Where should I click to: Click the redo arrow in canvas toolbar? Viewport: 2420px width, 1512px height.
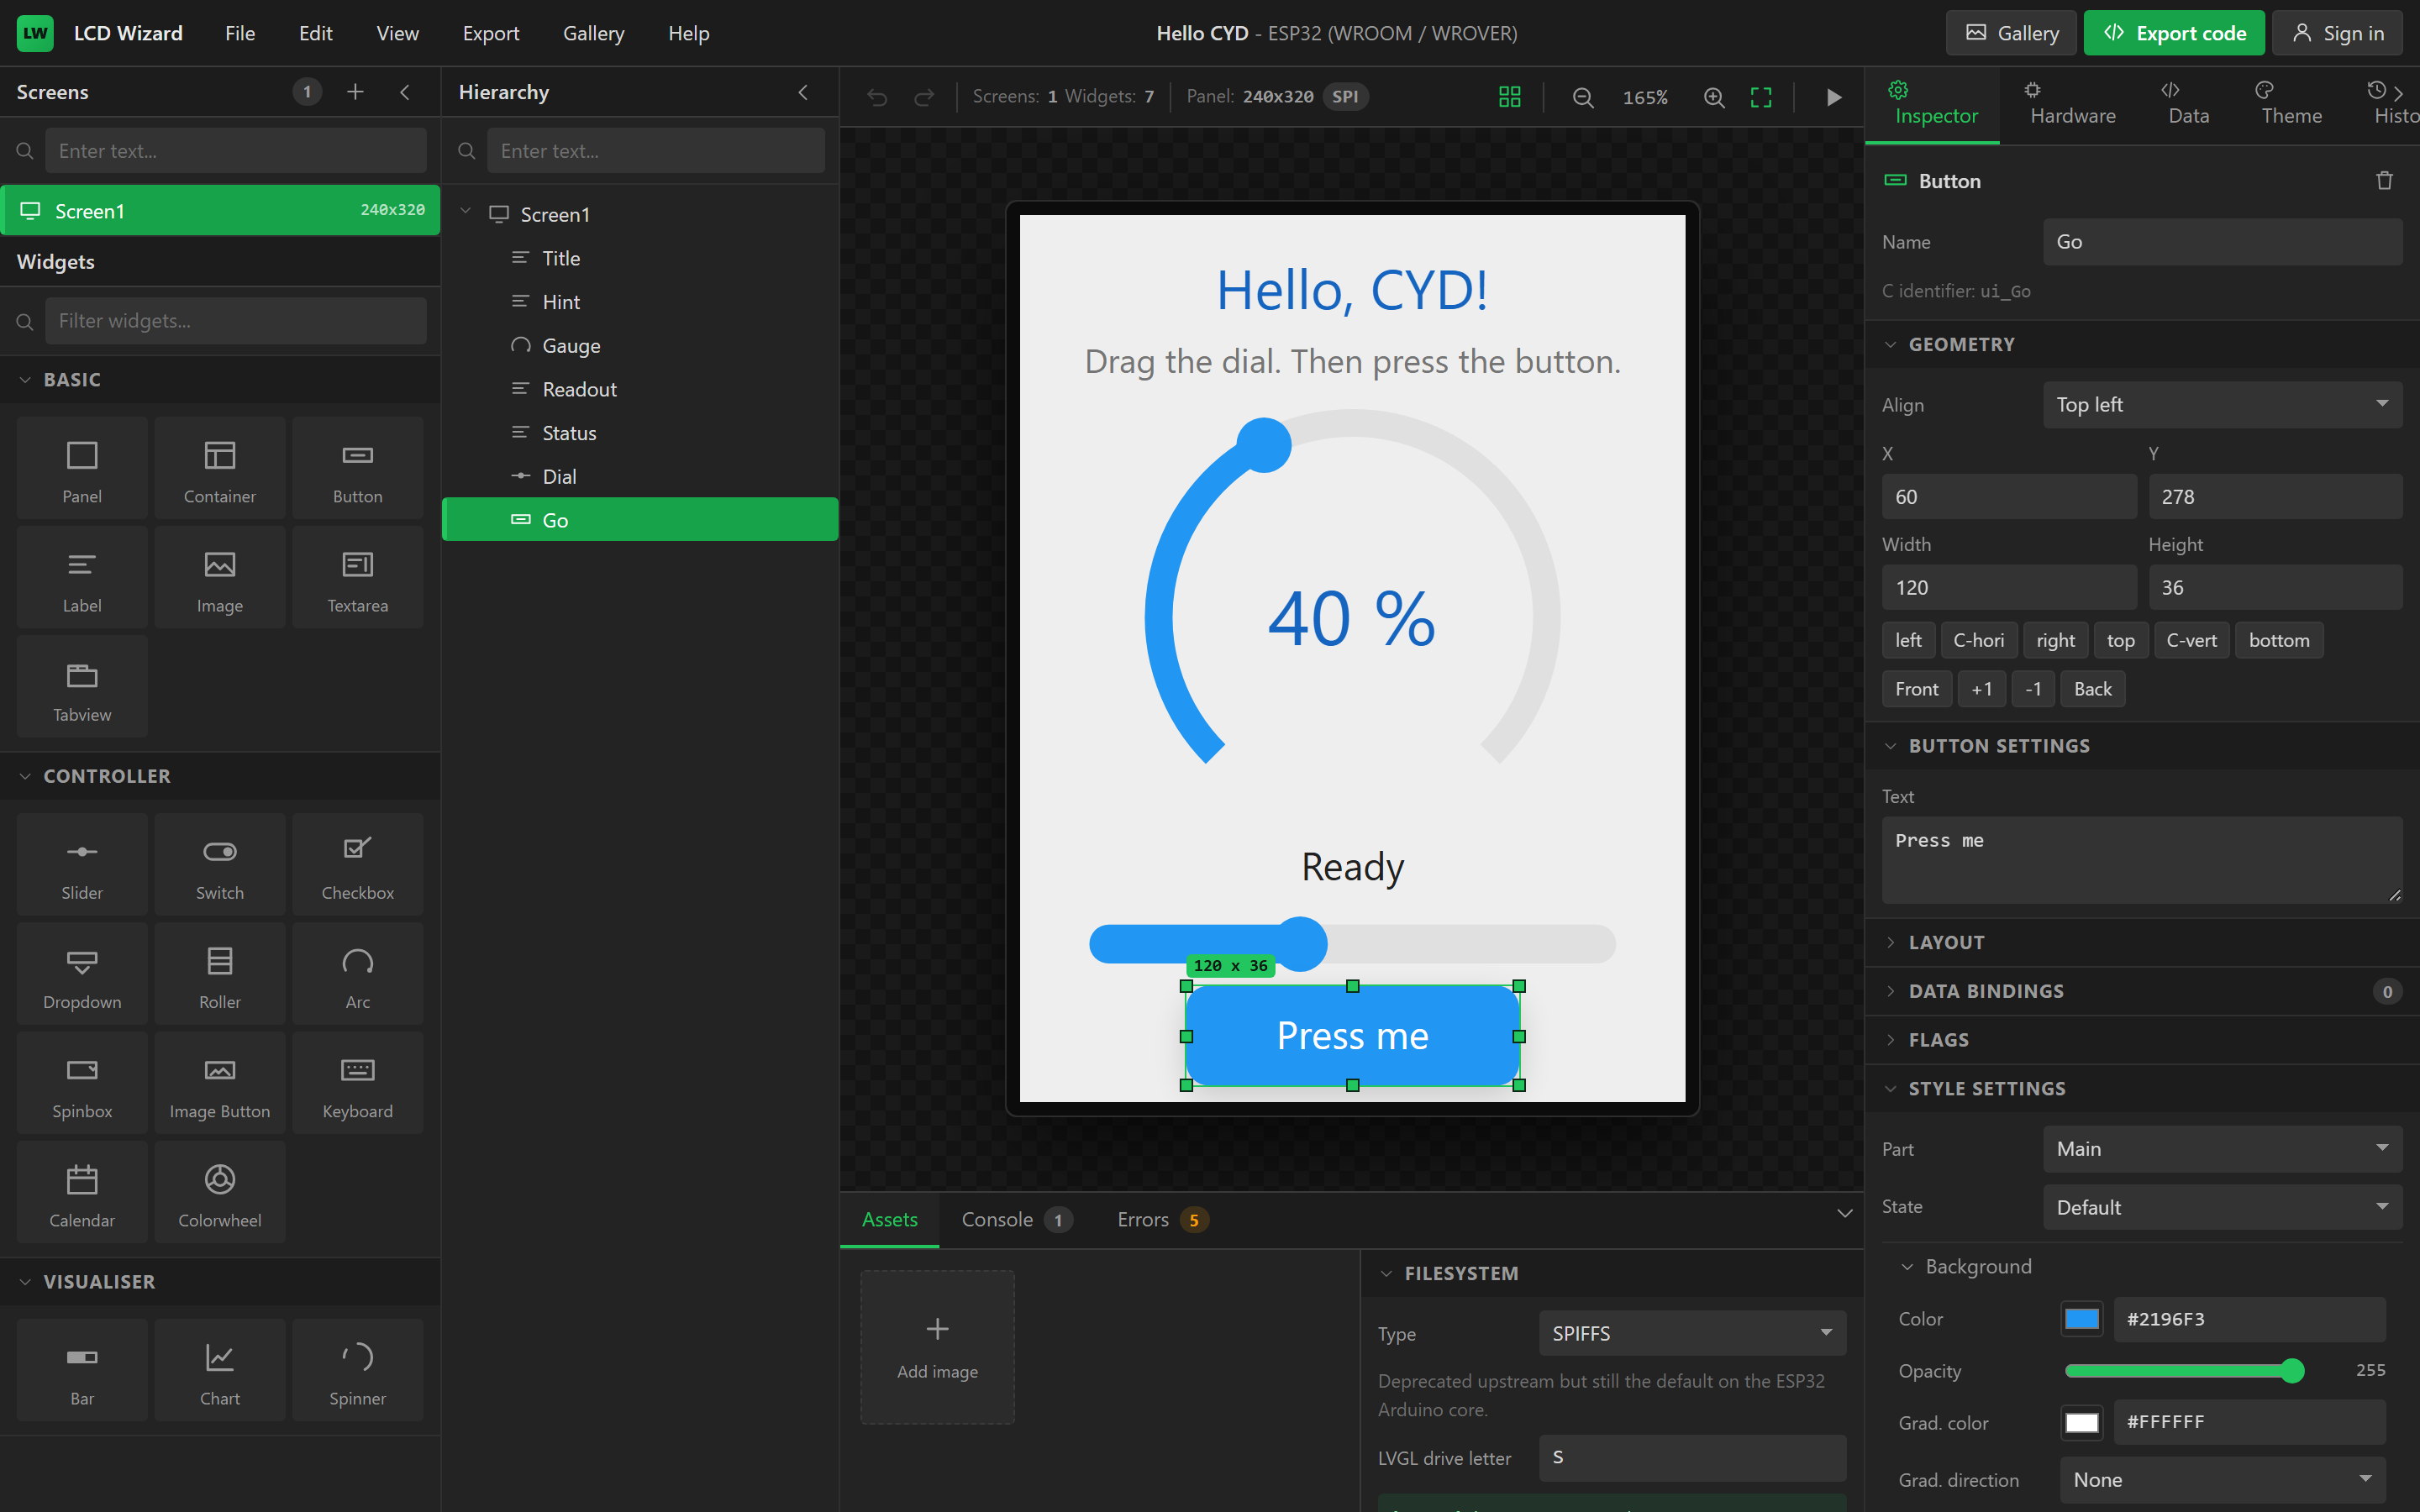(x=924, y=97)
